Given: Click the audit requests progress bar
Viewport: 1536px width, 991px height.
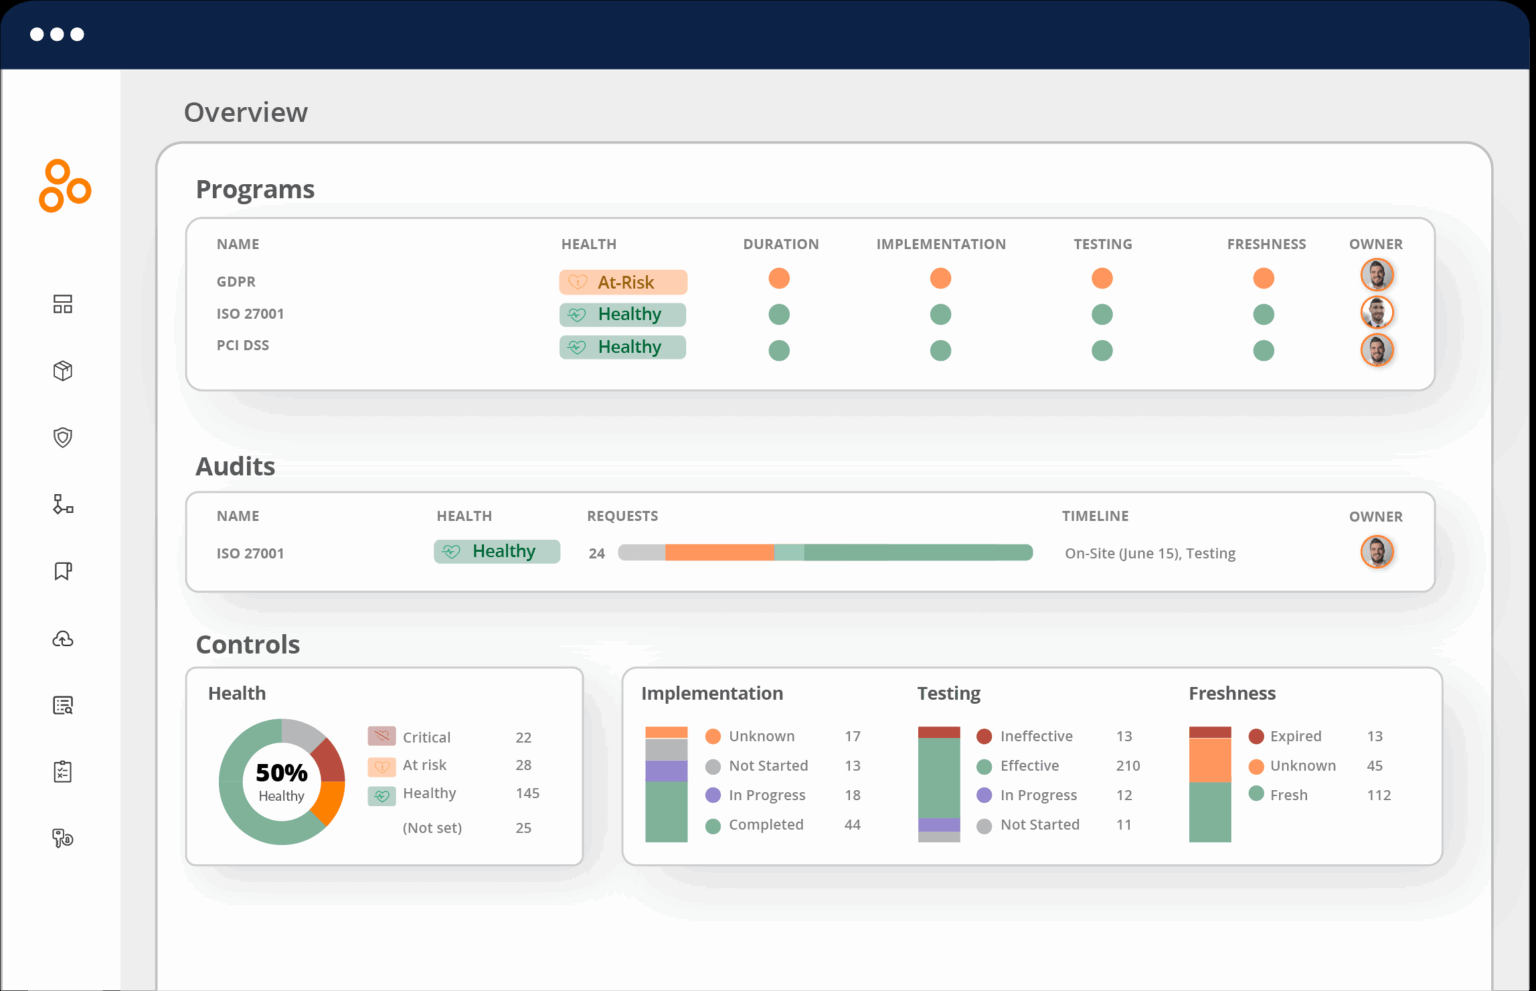Looking at the screenshot, I should coord(825,553).
